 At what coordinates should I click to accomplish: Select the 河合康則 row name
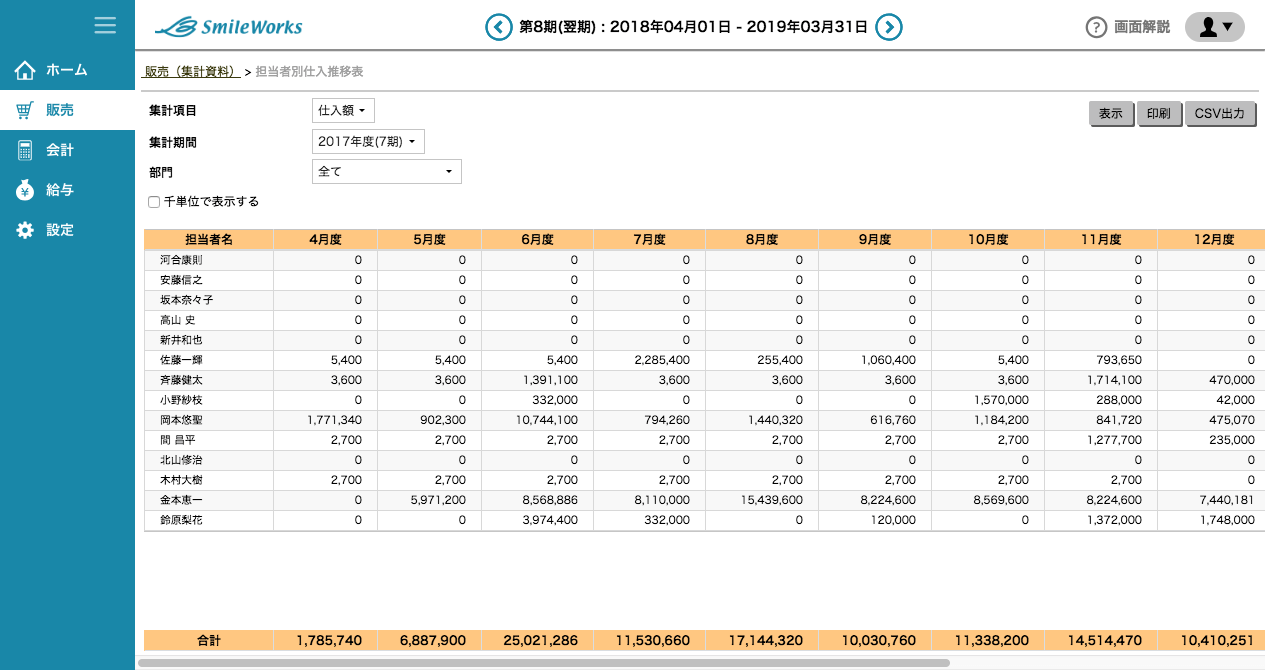pyautogui.click(x=181, y=260)
